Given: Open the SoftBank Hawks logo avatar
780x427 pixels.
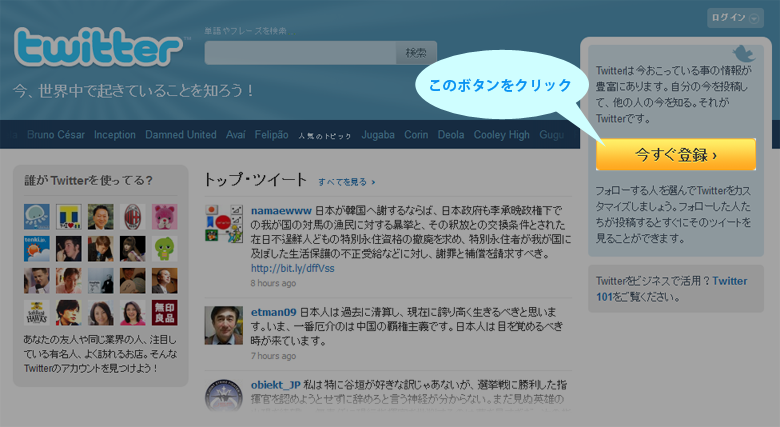Looking at the screenshot, I should click(x=37, y=313).
